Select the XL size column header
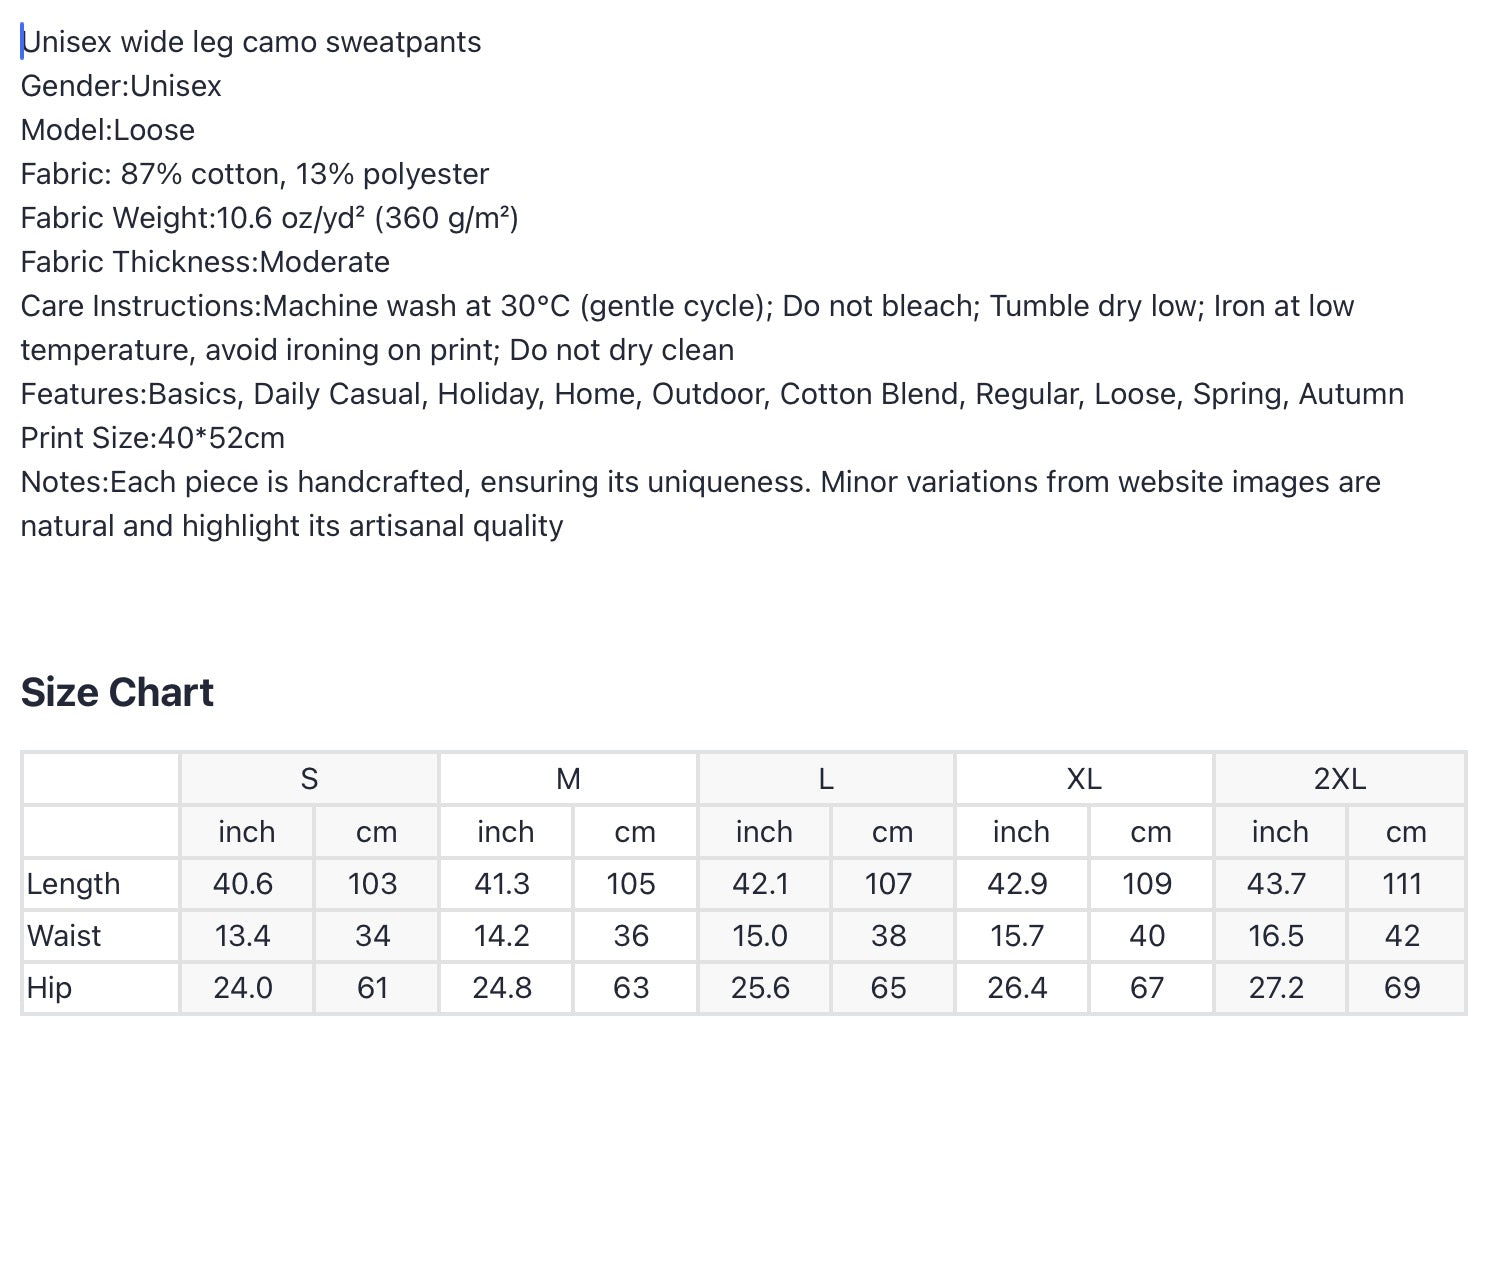This screenshot has width=1488, height=1283. pos(1084,778)
